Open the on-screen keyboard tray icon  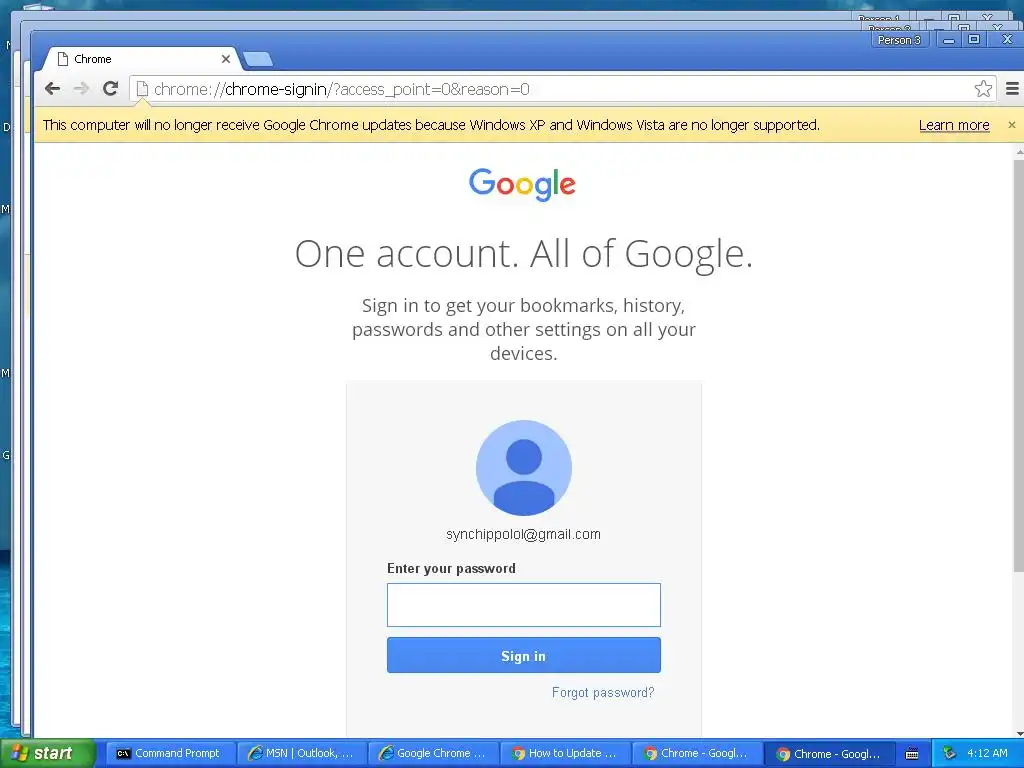tap(912, 754)
